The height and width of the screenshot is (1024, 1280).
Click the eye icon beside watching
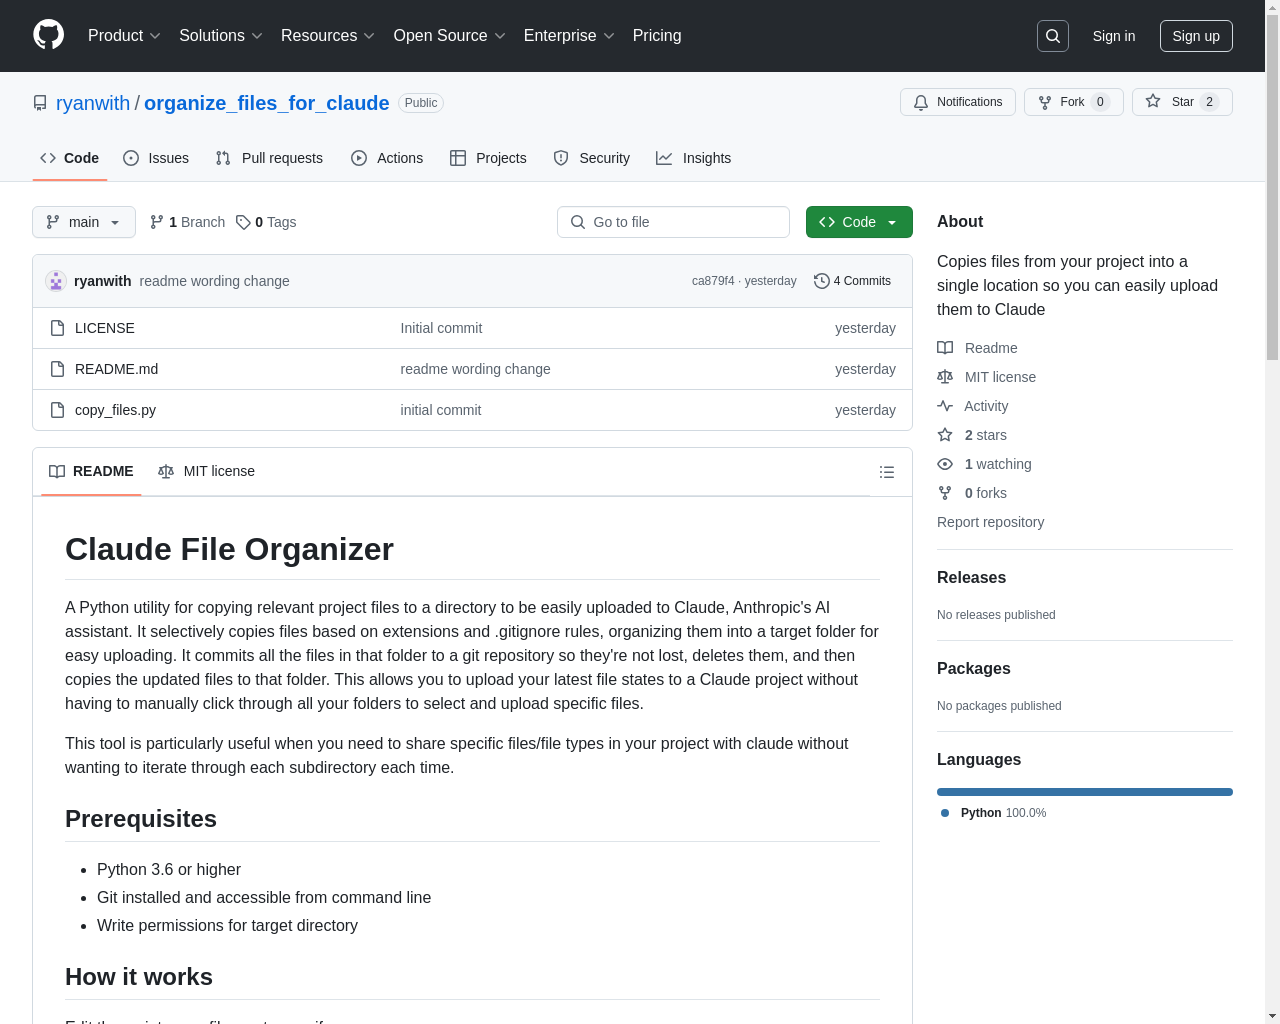click(945, 464)
